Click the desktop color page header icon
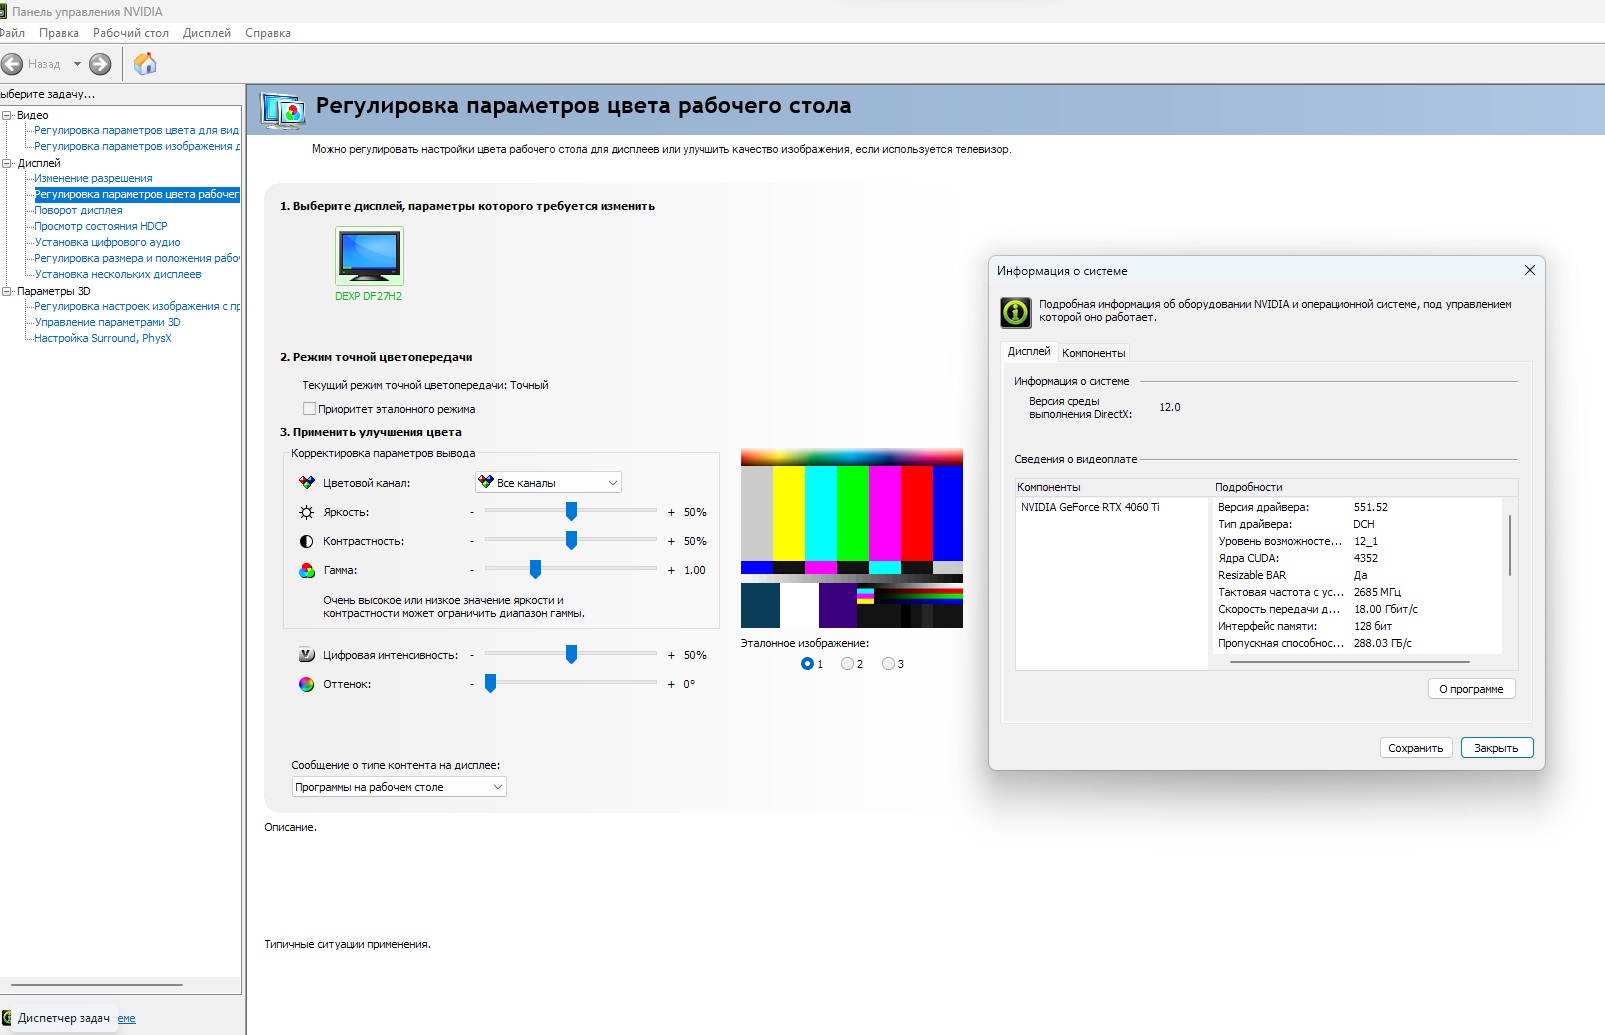Viewport: 1605px width, 1035px height. 283,109
